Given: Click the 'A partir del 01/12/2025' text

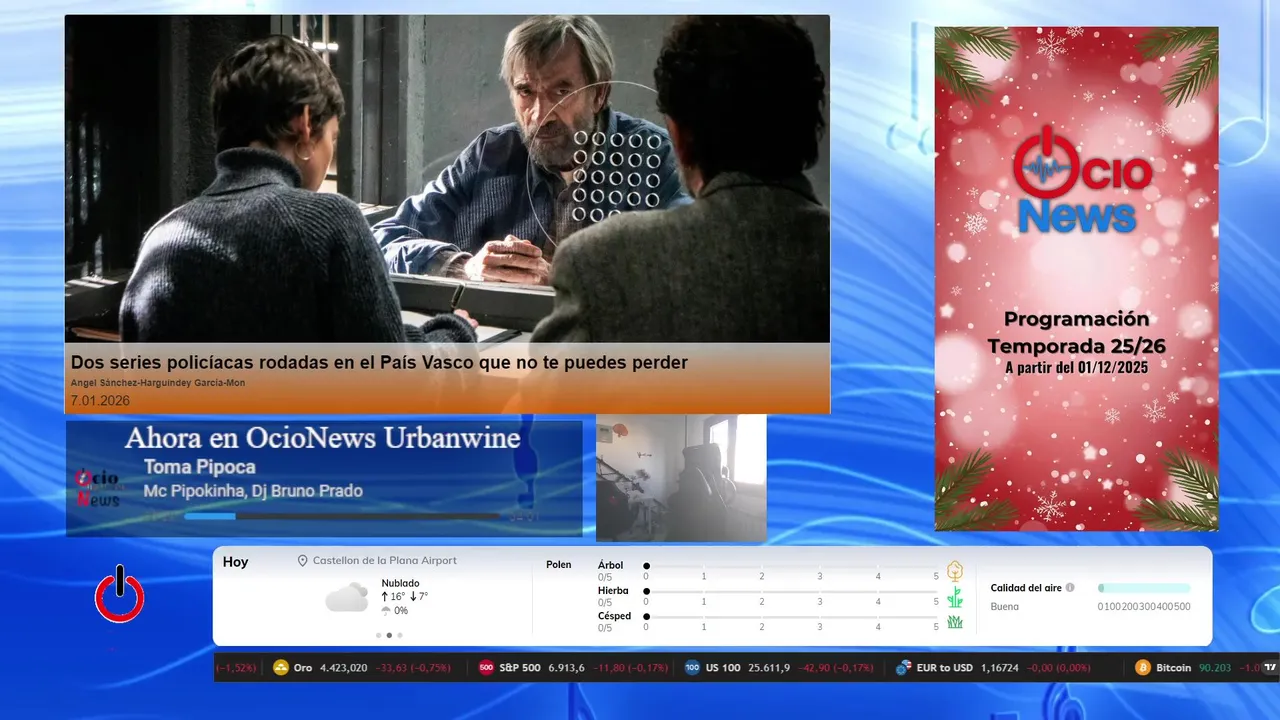Looking at the screenshot, I should point(1076,368).
